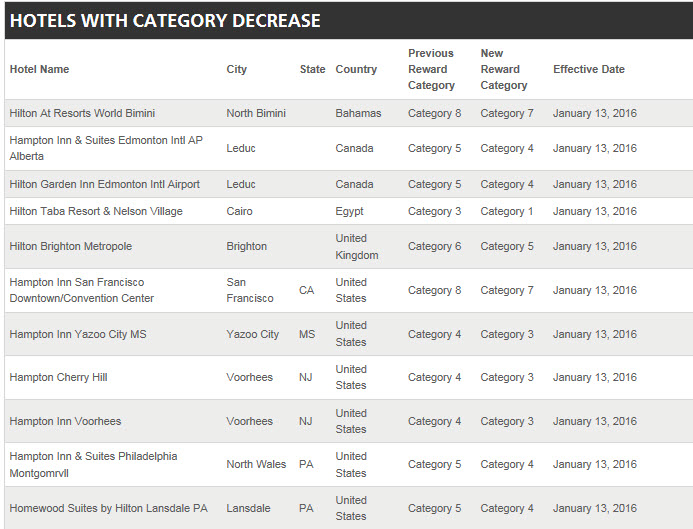
Task: Click 'NJ' in the Hampton Cherry Hill row
Action: pos(305,377)
